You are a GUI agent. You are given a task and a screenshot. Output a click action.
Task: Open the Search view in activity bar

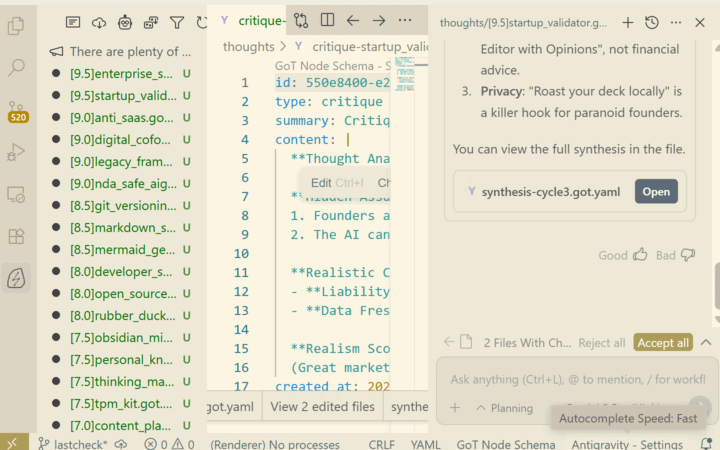[17, 68]
